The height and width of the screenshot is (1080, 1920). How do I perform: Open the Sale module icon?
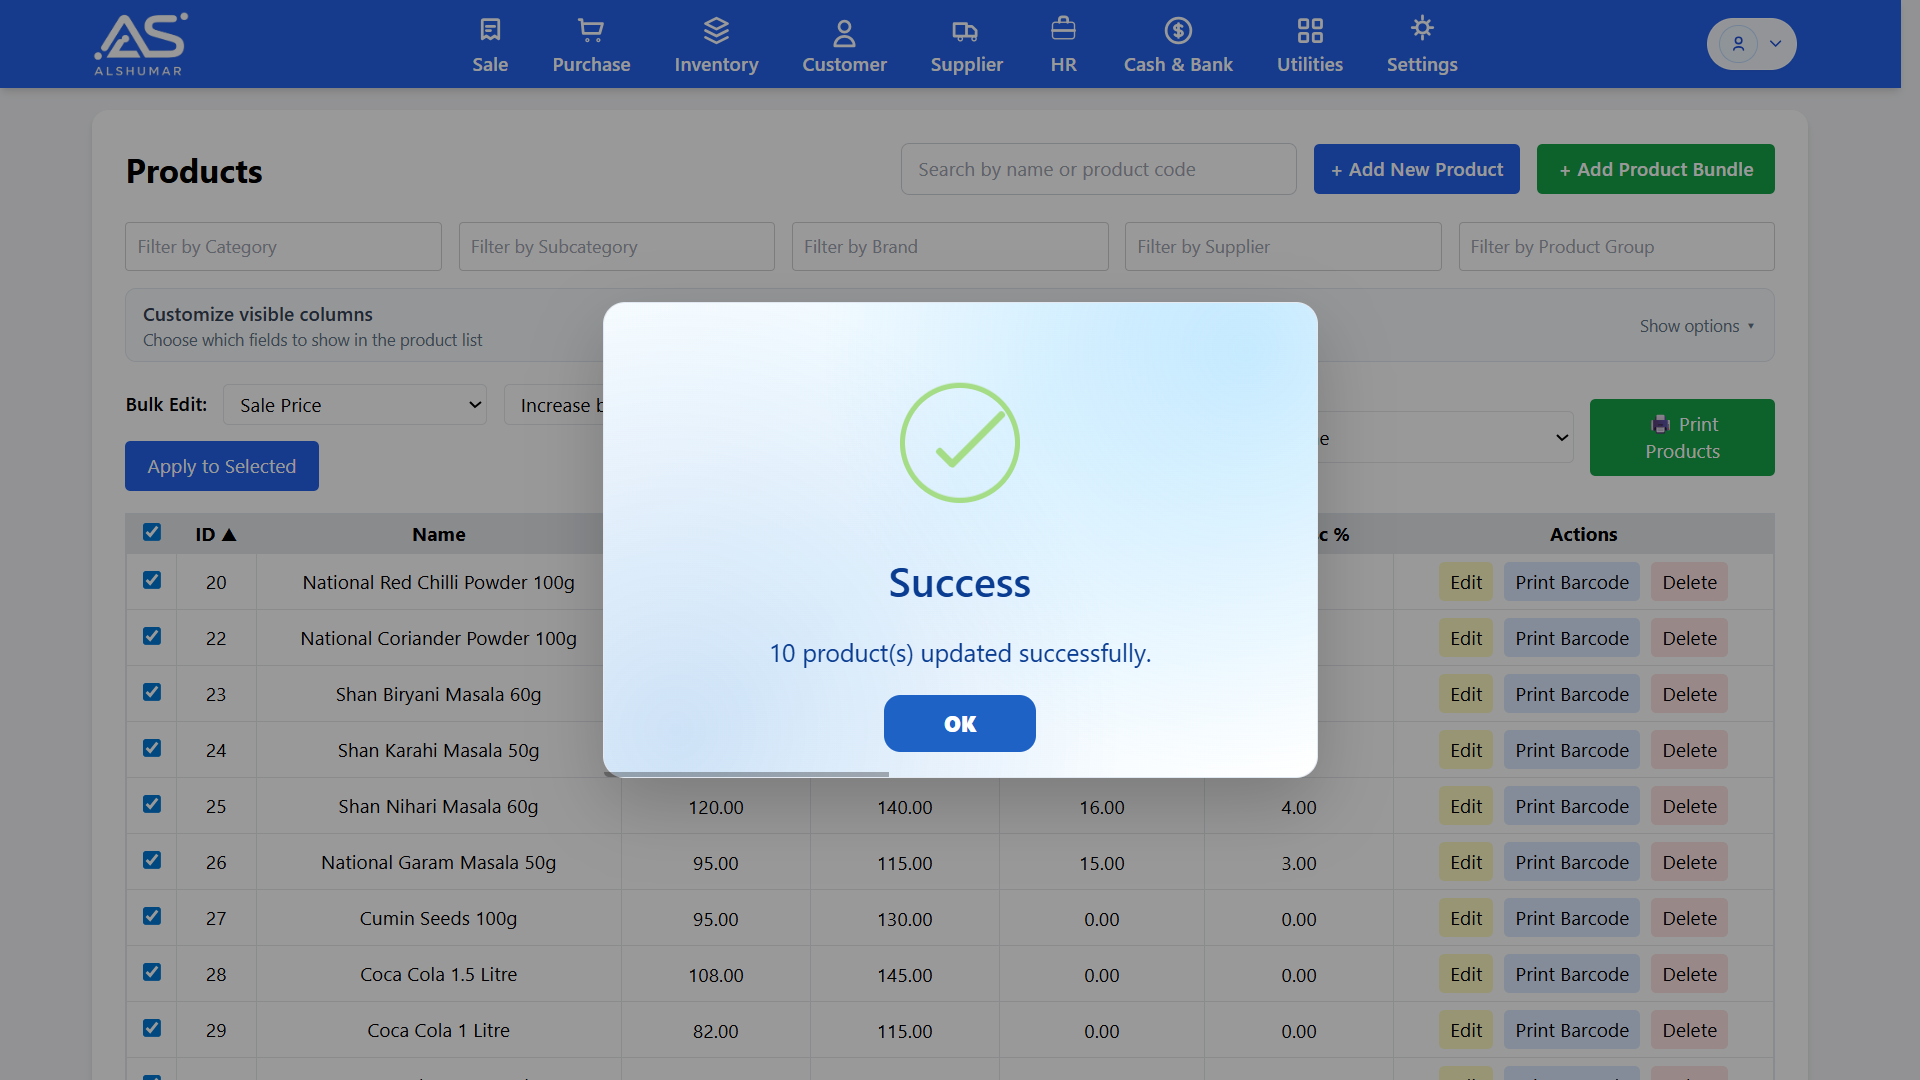click(489, 30)
